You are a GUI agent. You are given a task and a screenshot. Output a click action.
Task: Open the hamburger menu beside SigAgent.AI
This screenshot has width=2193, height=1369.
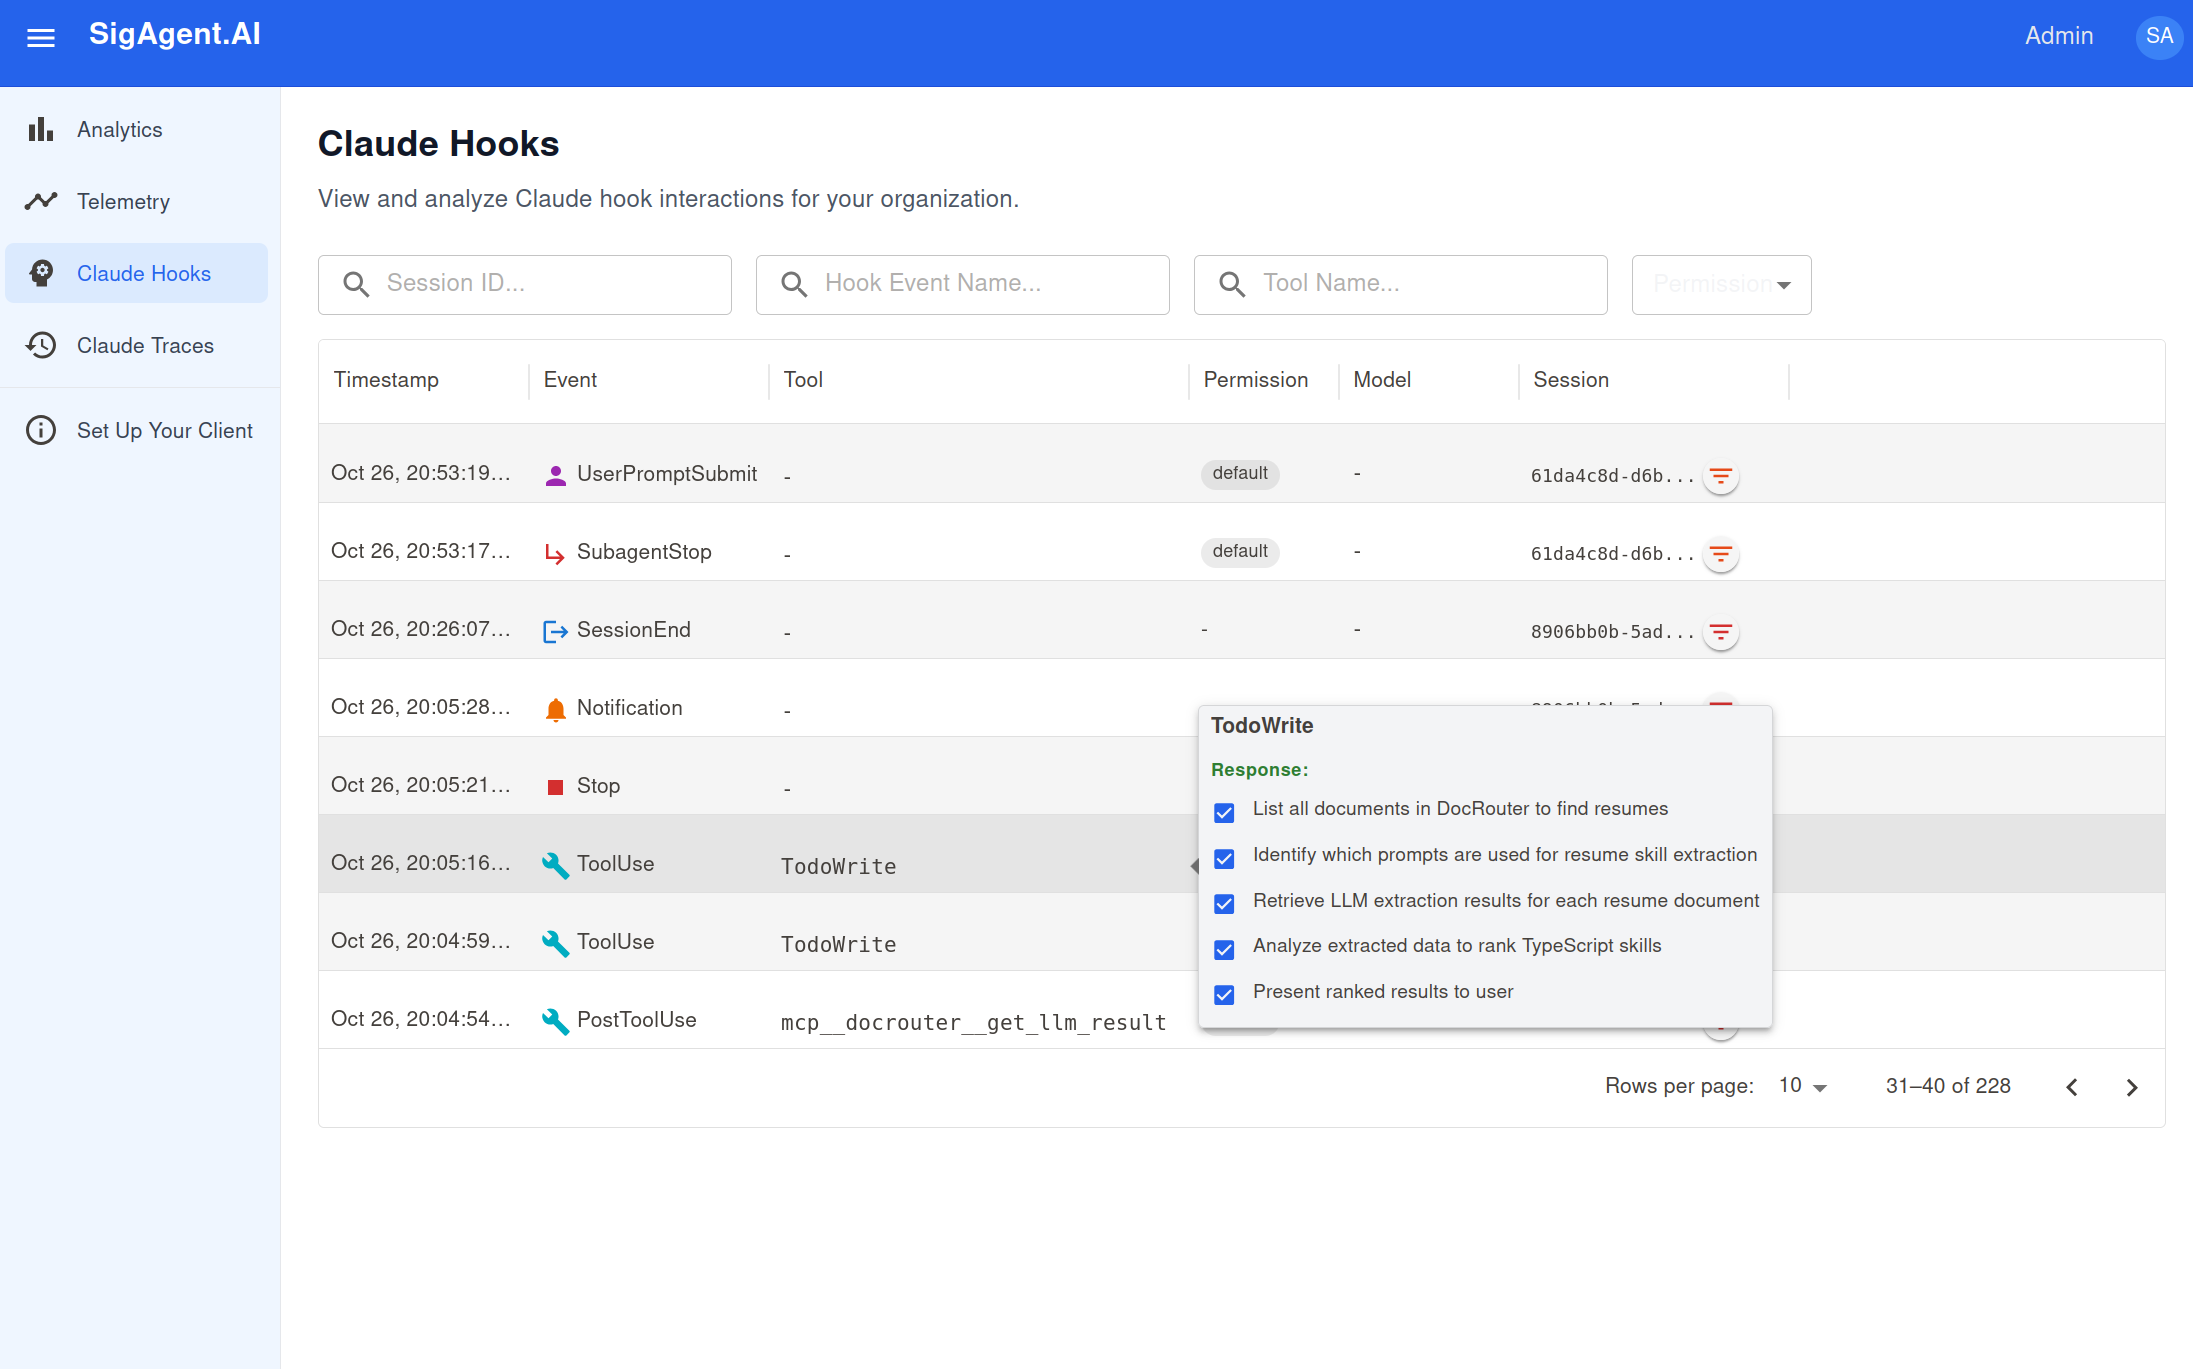(41, 37)
